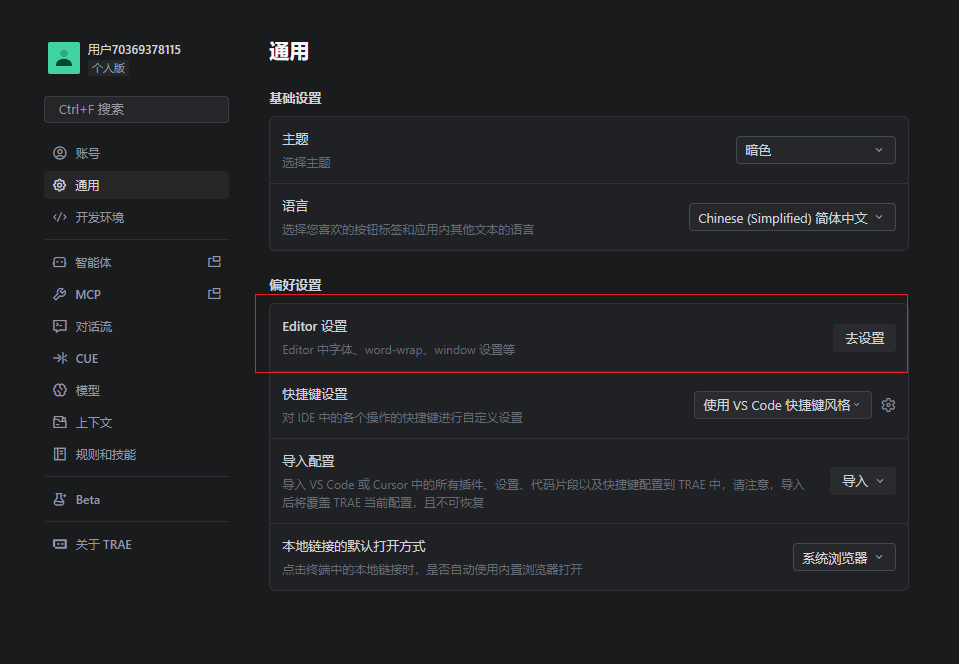
Task: Open the 主题 theme dropdown showing 暗色
Action: click(x=815, y=150)
